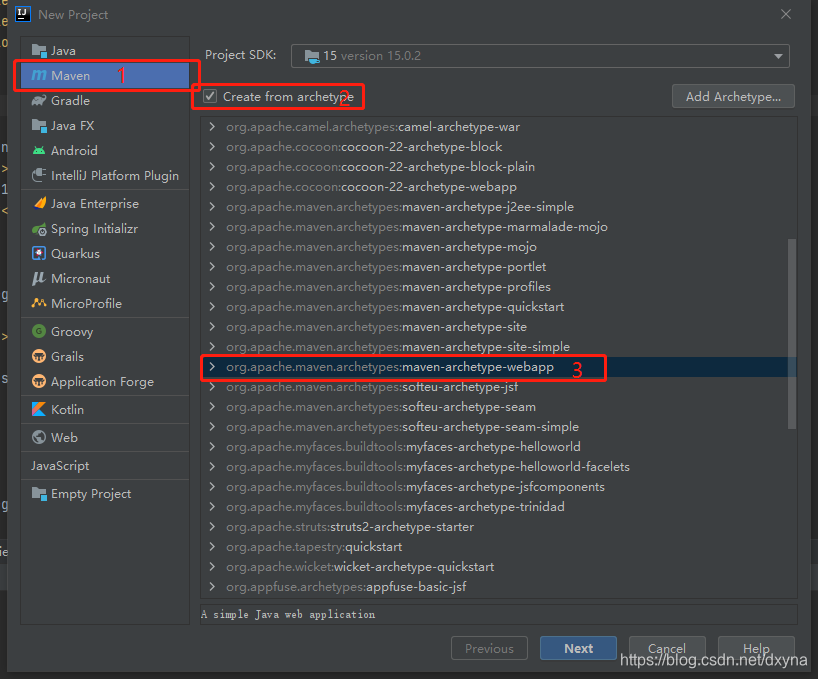Select cocoon-22-archetype-block-plain row

(498, 167)
